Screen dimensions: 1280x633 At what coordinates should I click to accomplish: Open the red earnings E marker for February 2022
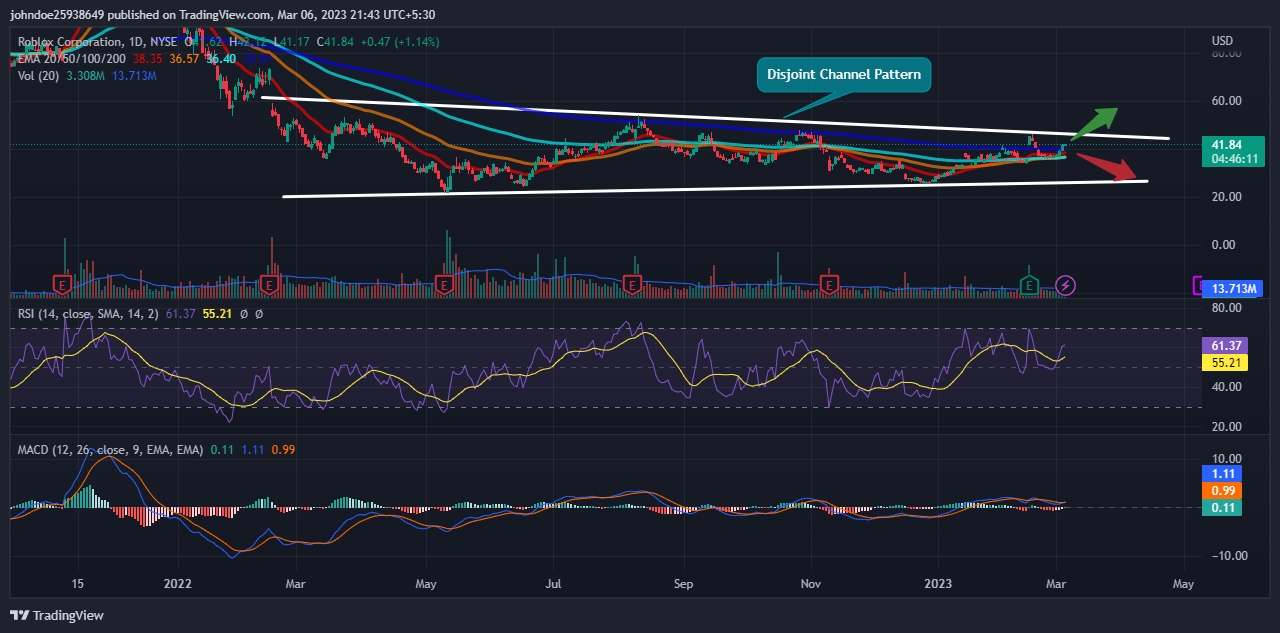point(268,285)
